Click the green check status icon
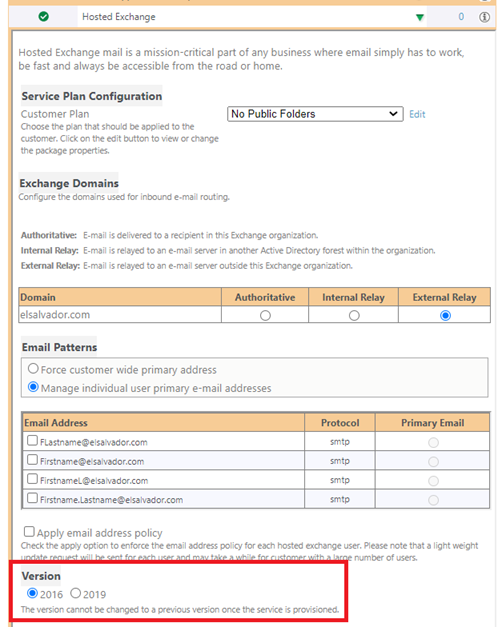The height and width of the screenshot is (627, 498). point(44,17)
